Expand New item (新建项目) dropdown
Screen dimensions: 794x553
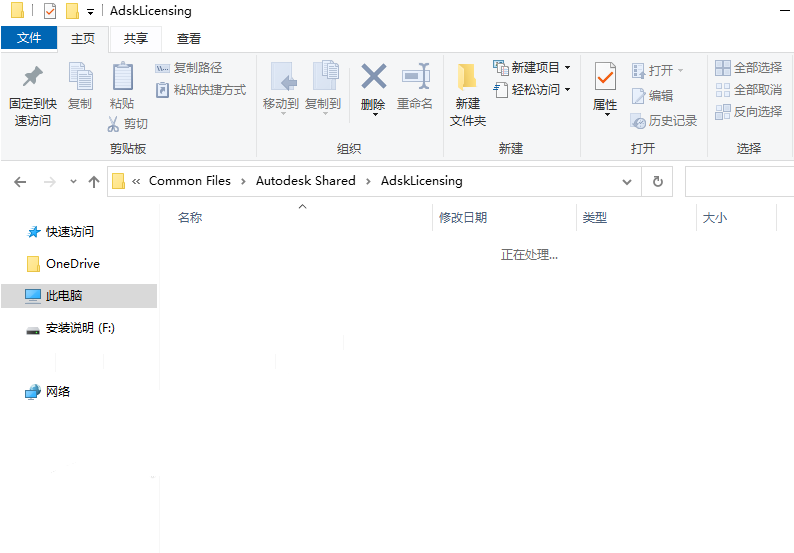click(x=568, y=67)
